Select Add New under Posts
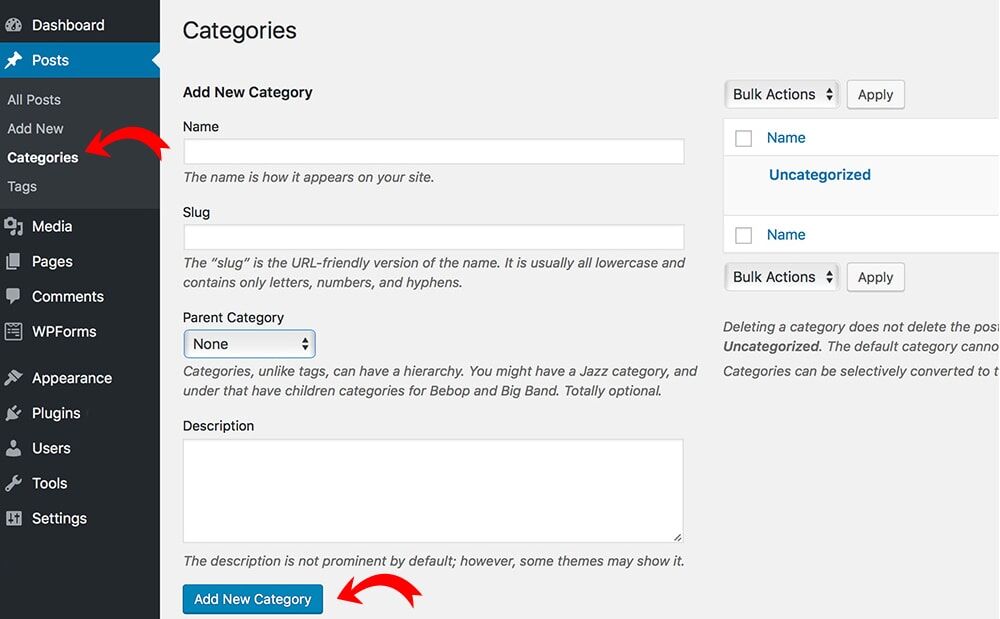The image size is (1000, 619). point(35,128)
